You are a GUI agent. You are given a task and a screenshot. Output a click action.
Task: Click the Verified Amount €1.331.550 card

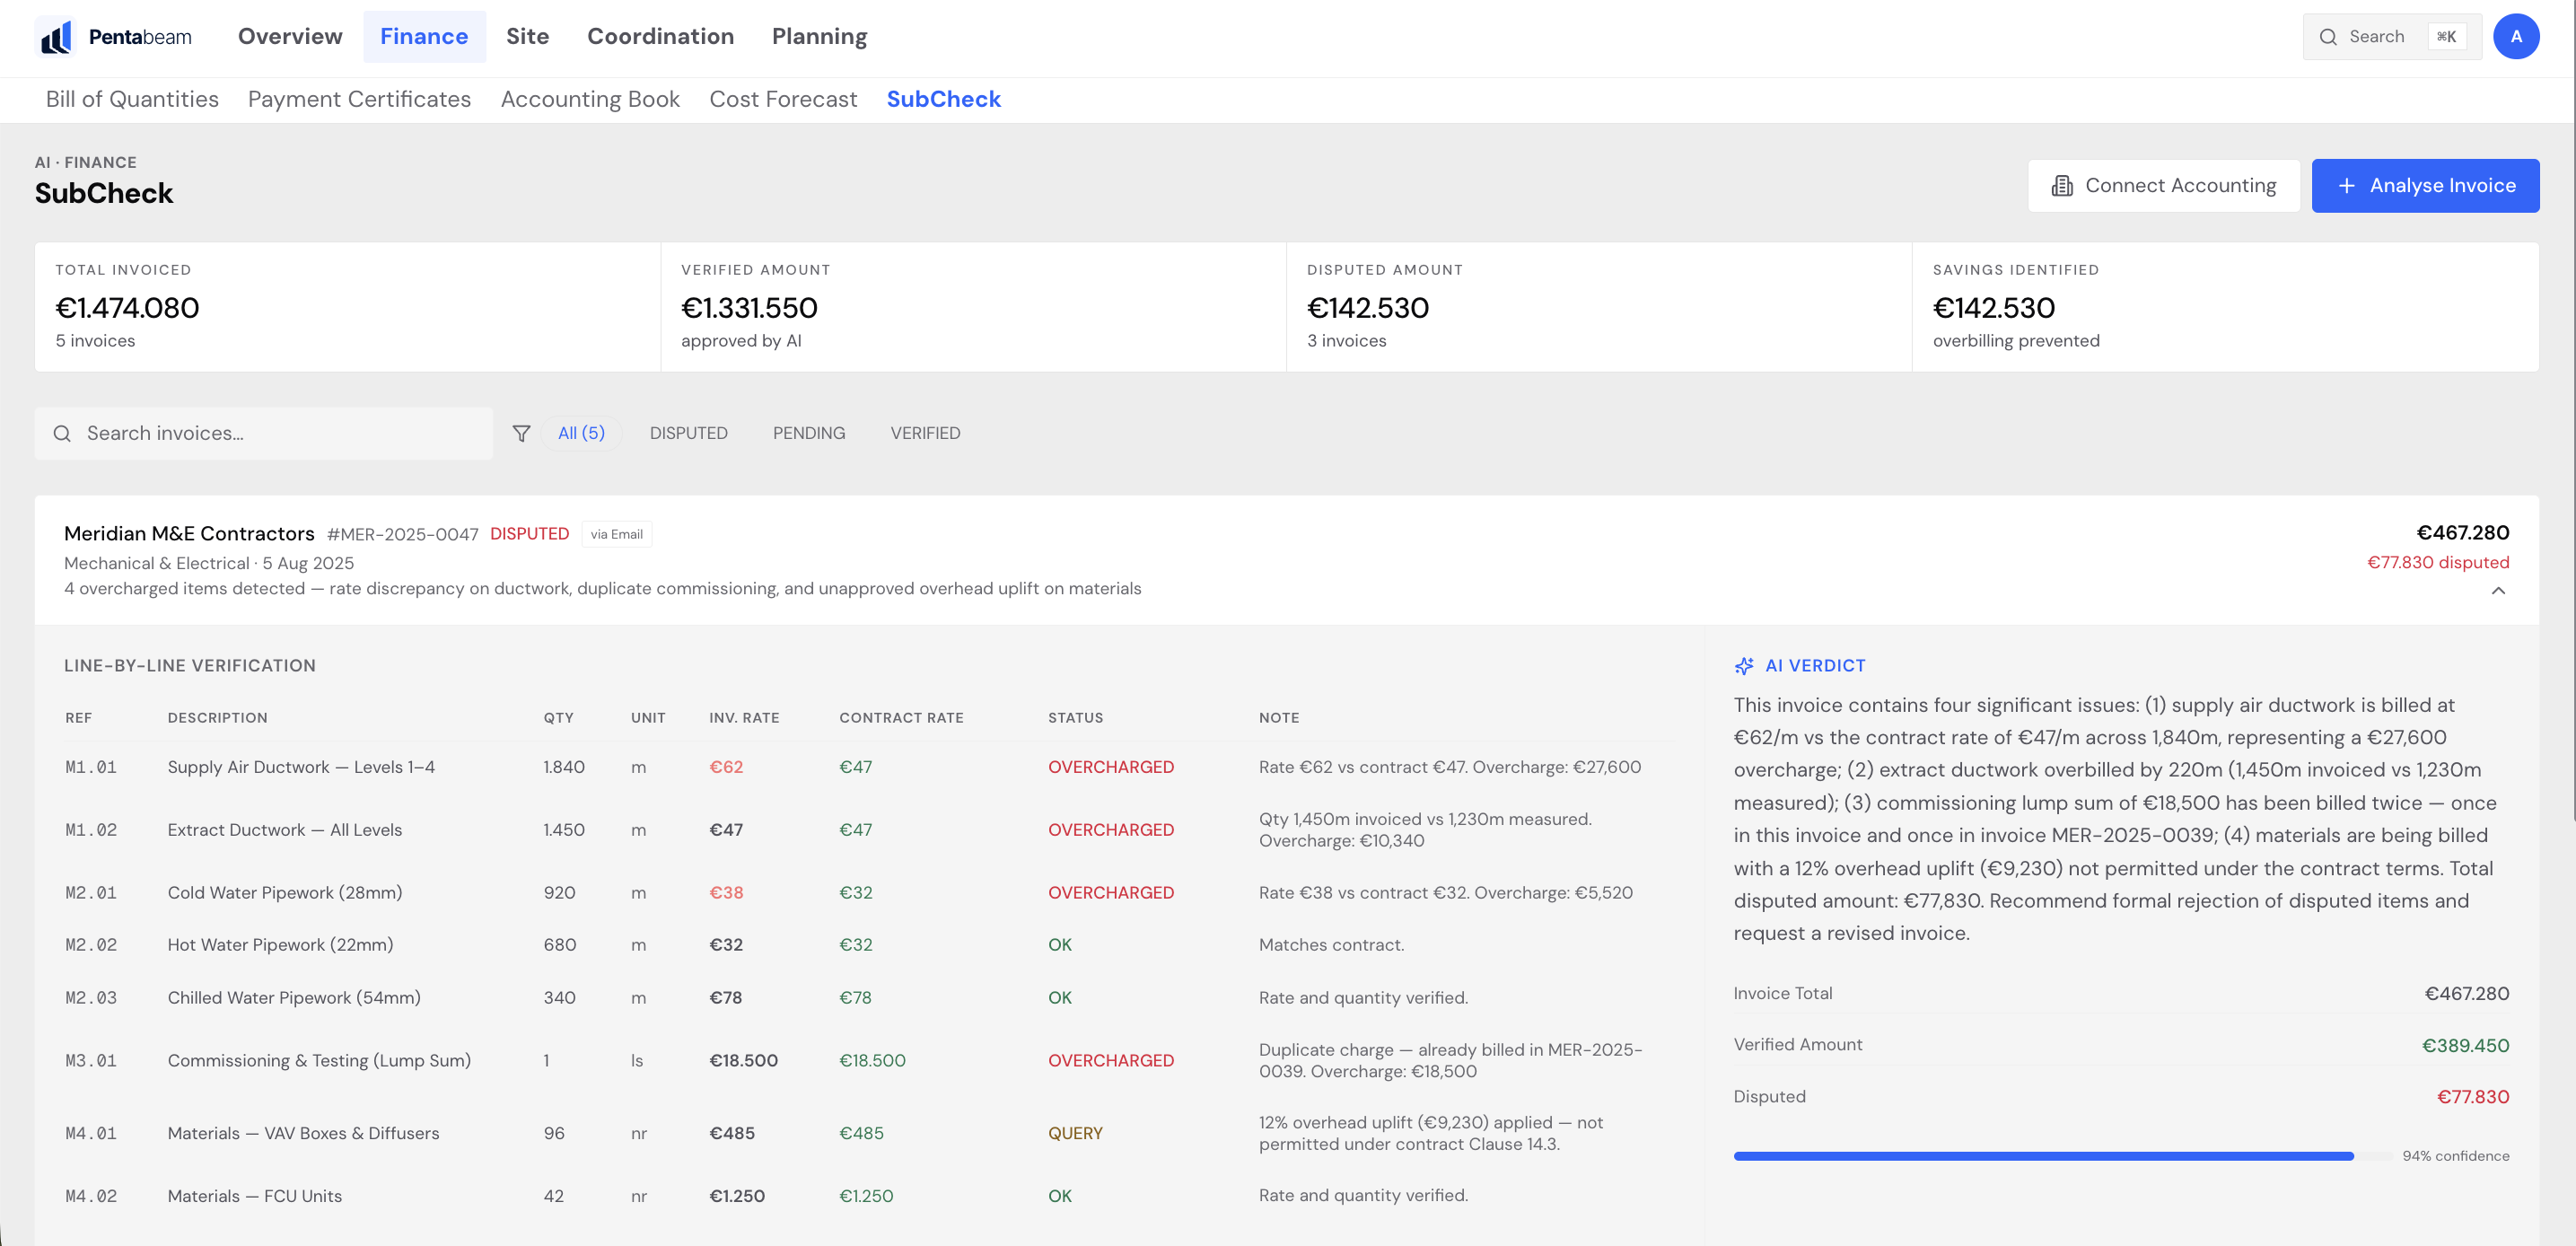973,307
